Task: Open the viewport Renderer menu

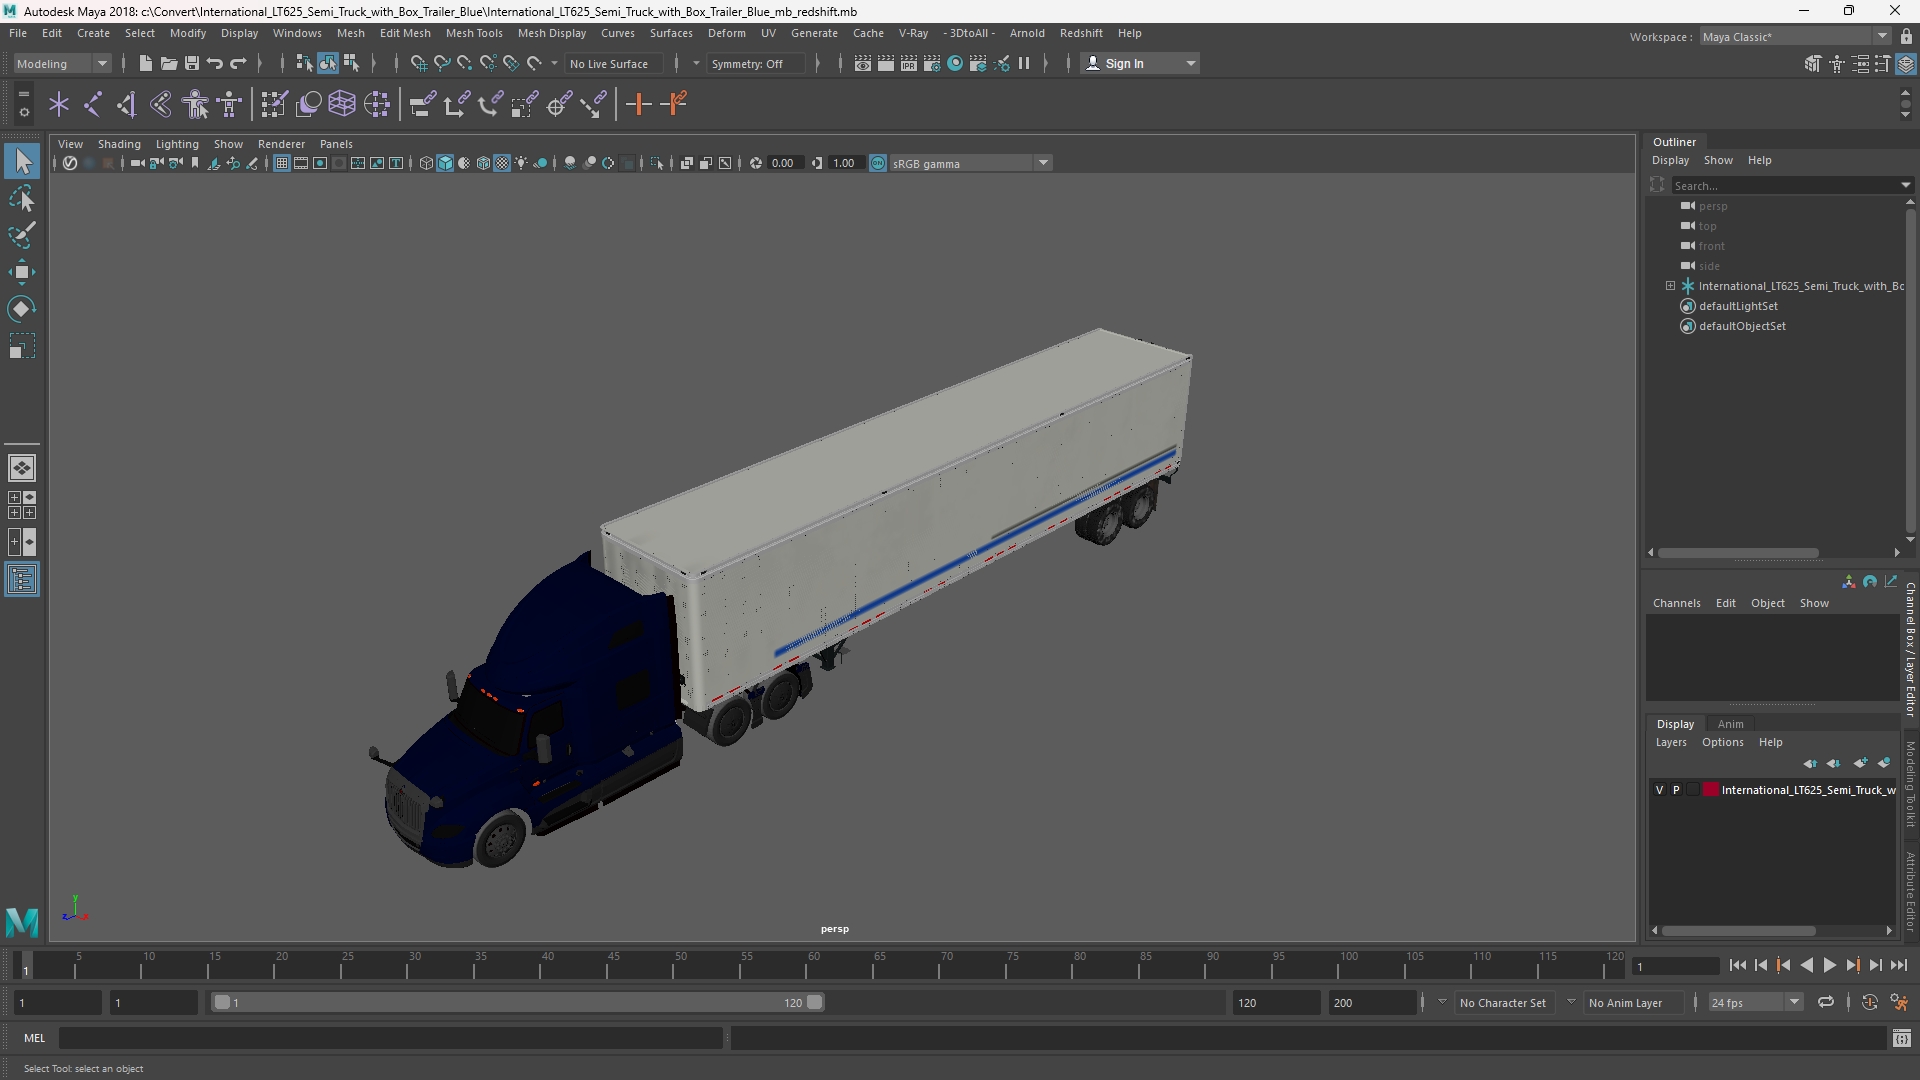Action: 281,144
